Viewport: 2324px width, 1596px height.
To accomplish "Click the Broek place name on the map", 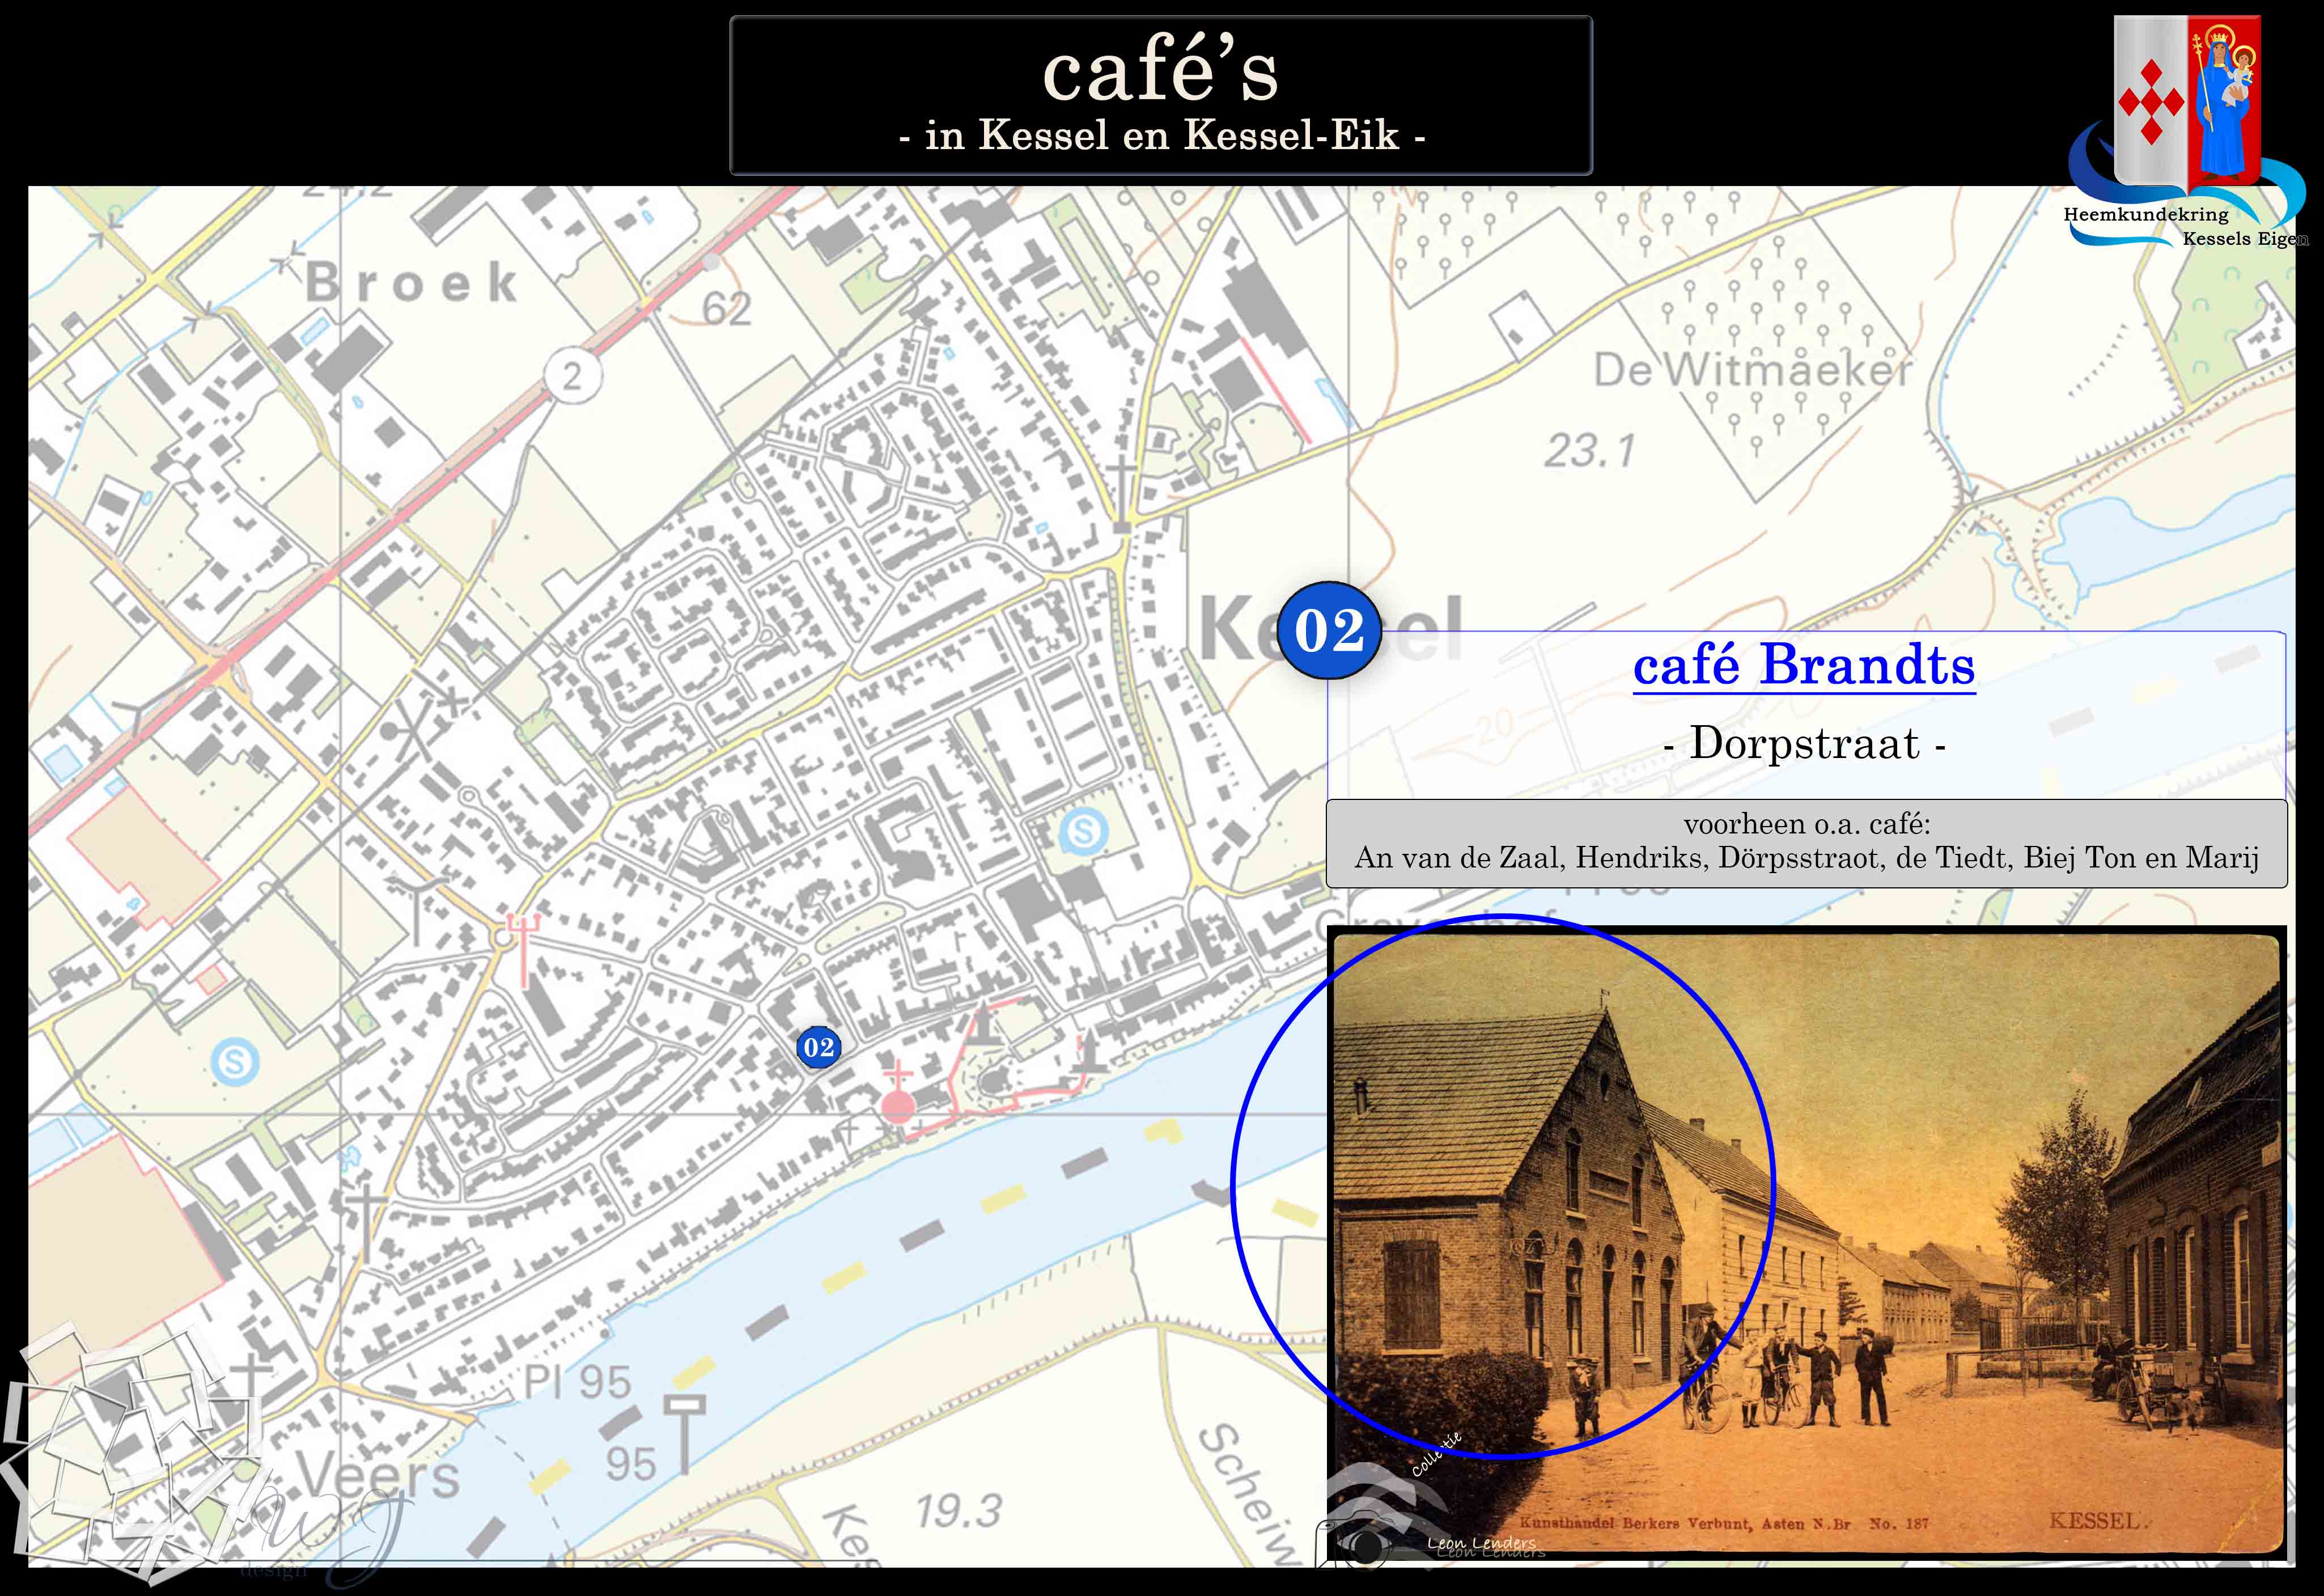I will click(x=411, y=282).
